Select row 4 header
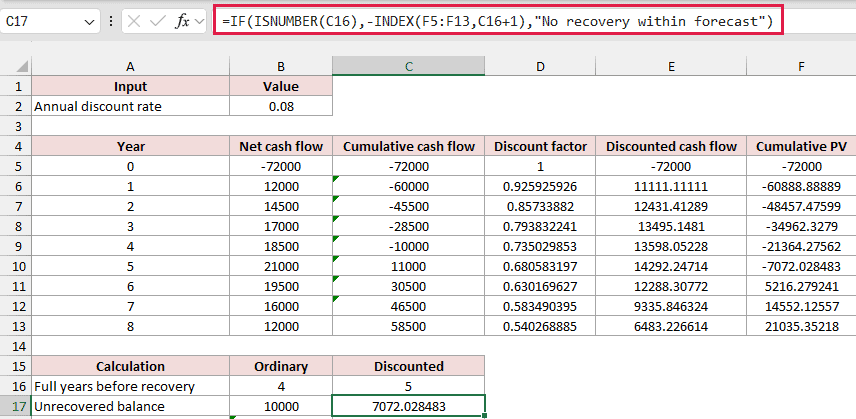Image resolution: width=856 pixels, height=419 pixels. pyautogui.click(x=16, y=146)
